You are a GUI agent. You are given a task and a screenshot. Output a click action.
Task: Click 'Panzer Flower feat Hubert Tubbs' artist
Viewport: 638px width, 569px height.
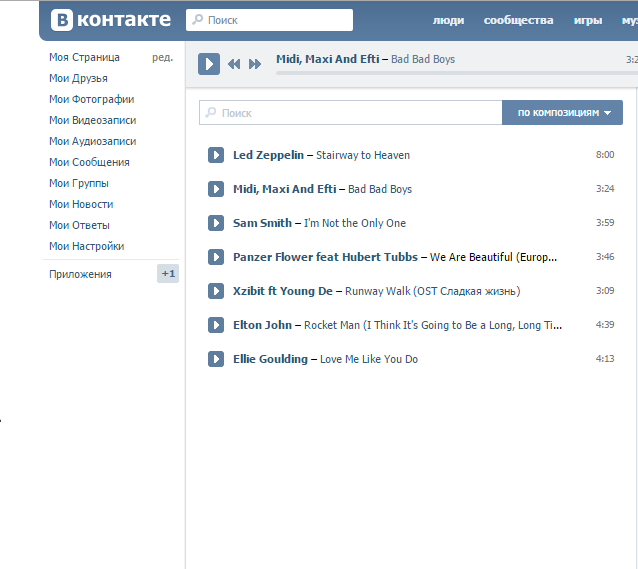point(325,257)
